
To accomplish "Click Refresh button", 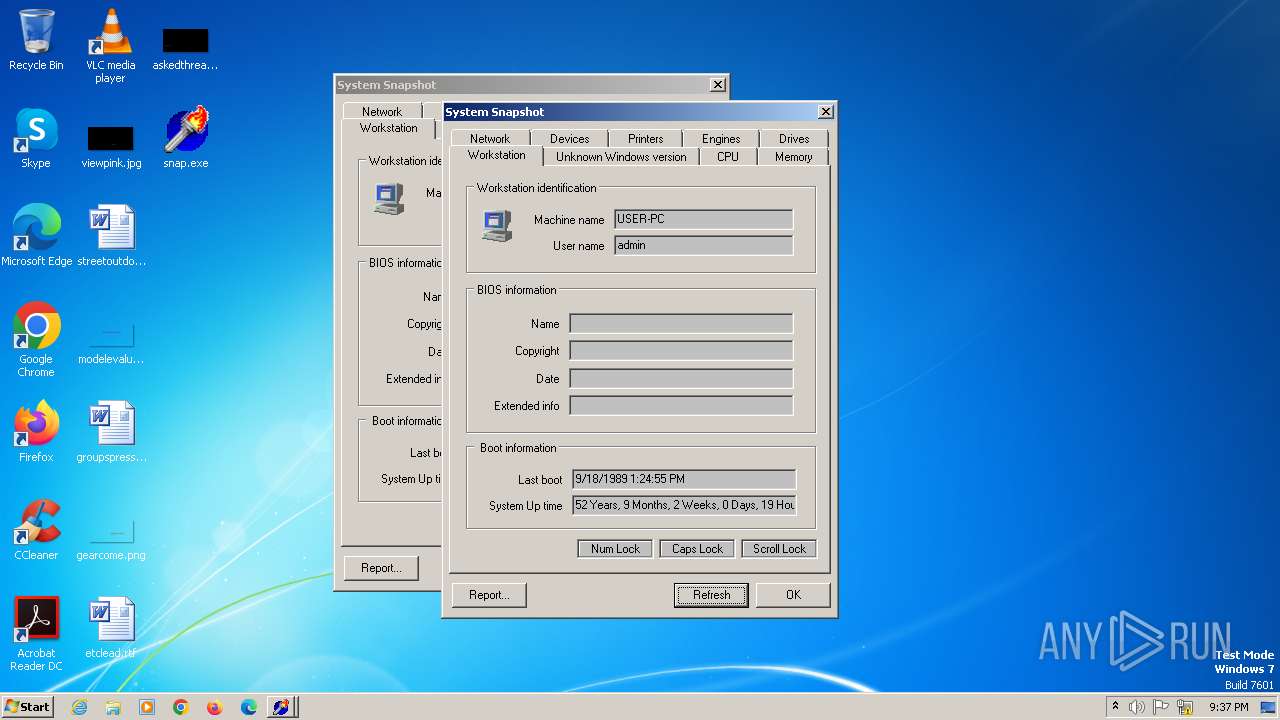I will (711, 595).
